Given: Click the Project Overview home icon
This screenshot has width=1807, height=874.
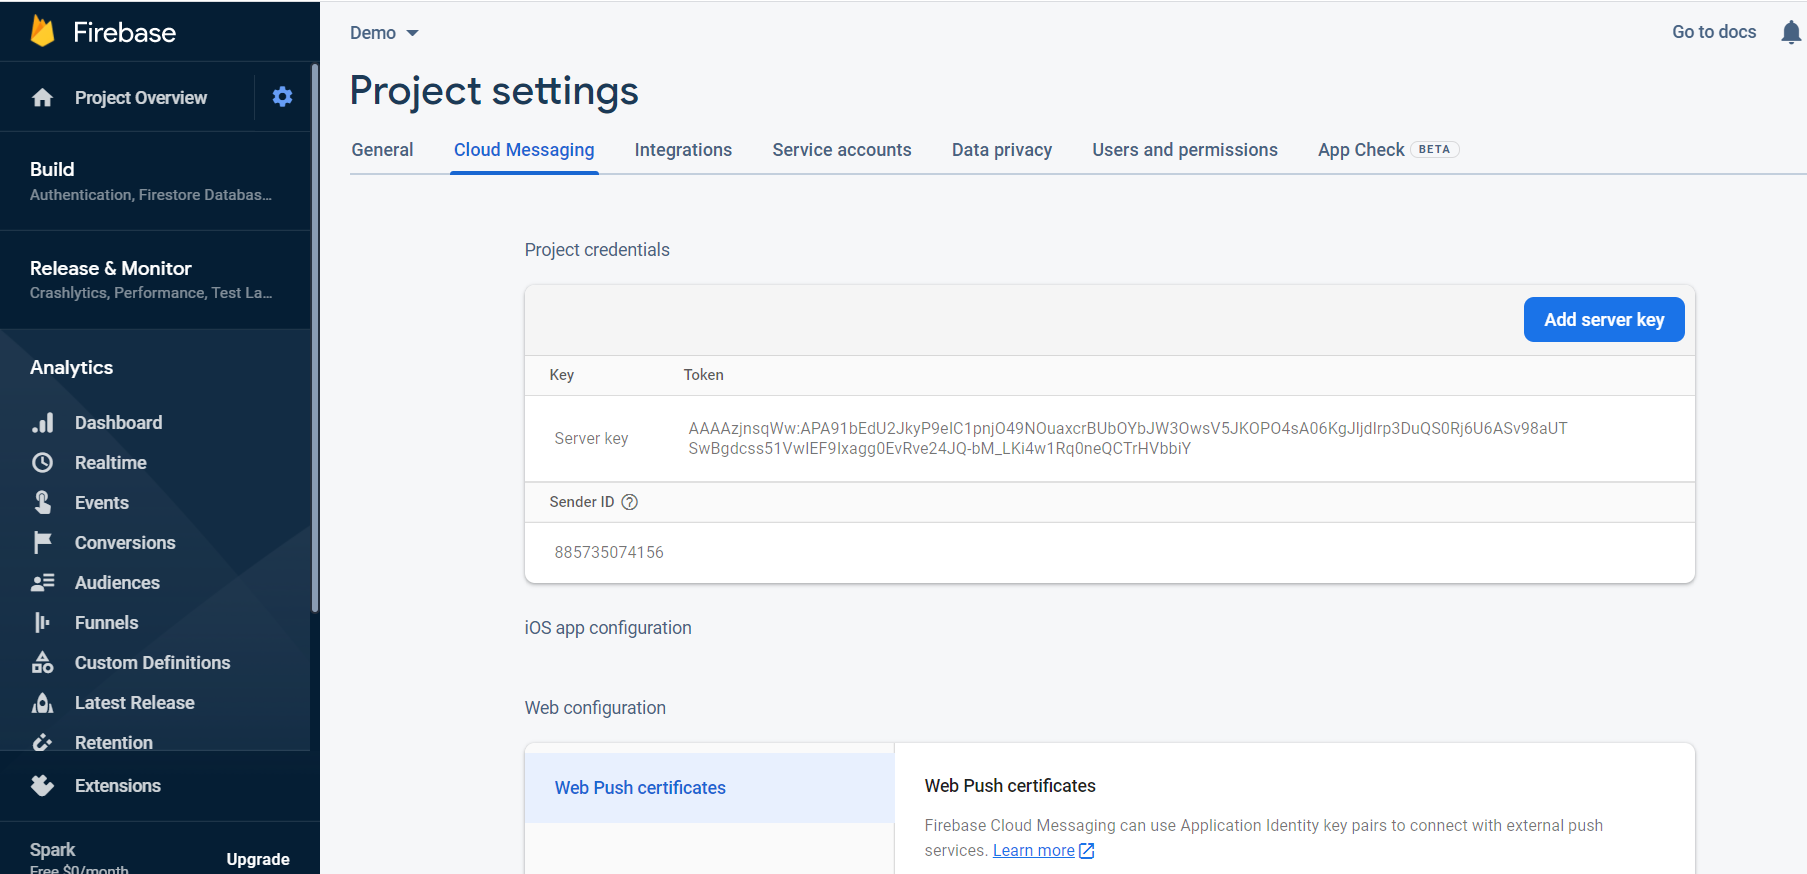Looking at the screenshot, I should 42,97.
